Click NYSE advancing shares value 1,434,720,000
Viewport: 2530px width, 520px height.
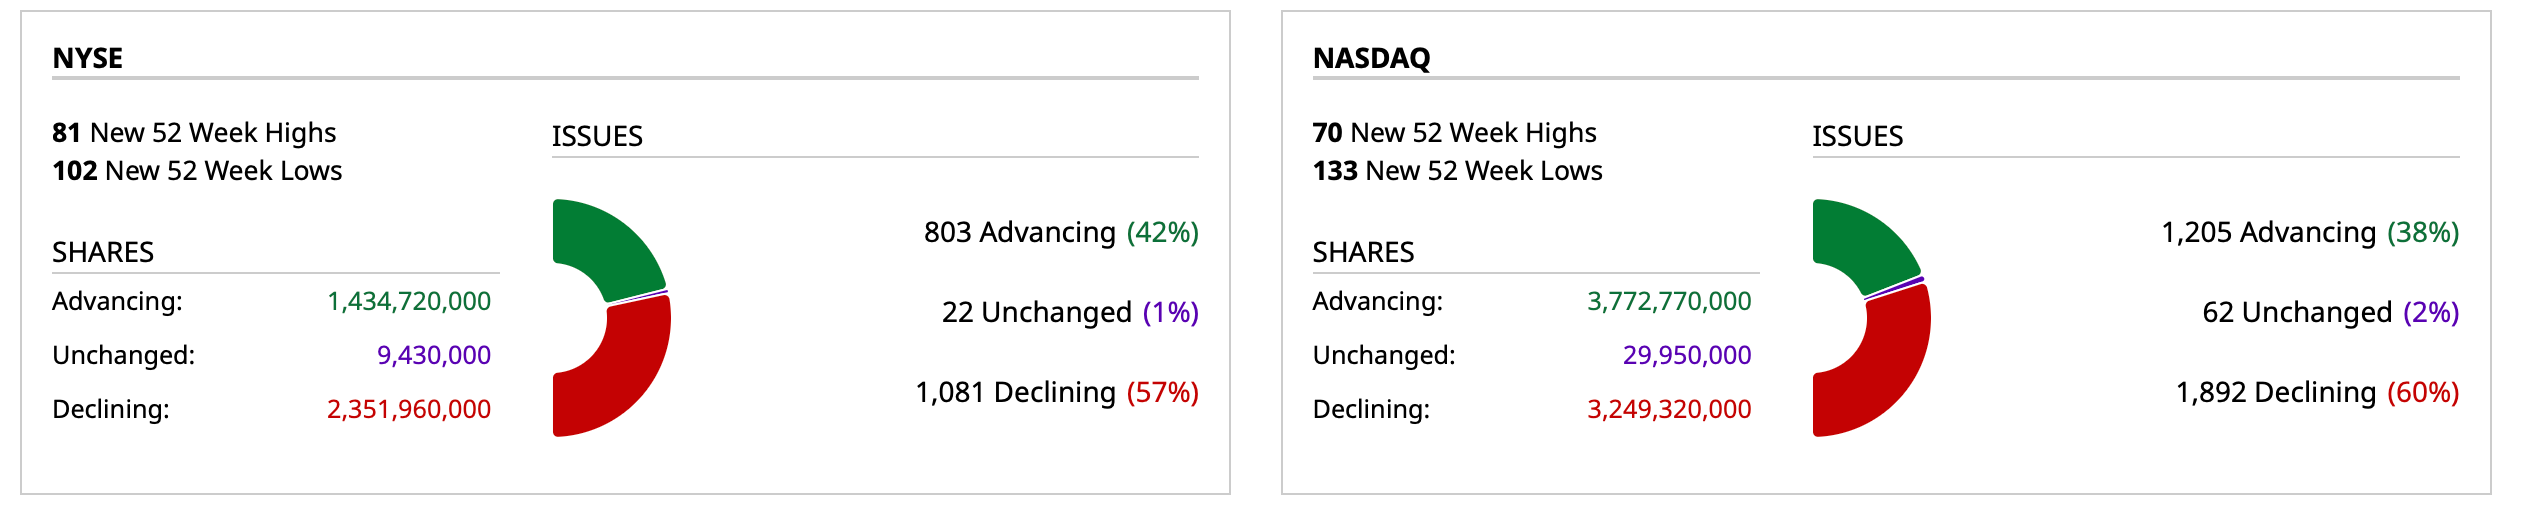(x=409, y=301)
